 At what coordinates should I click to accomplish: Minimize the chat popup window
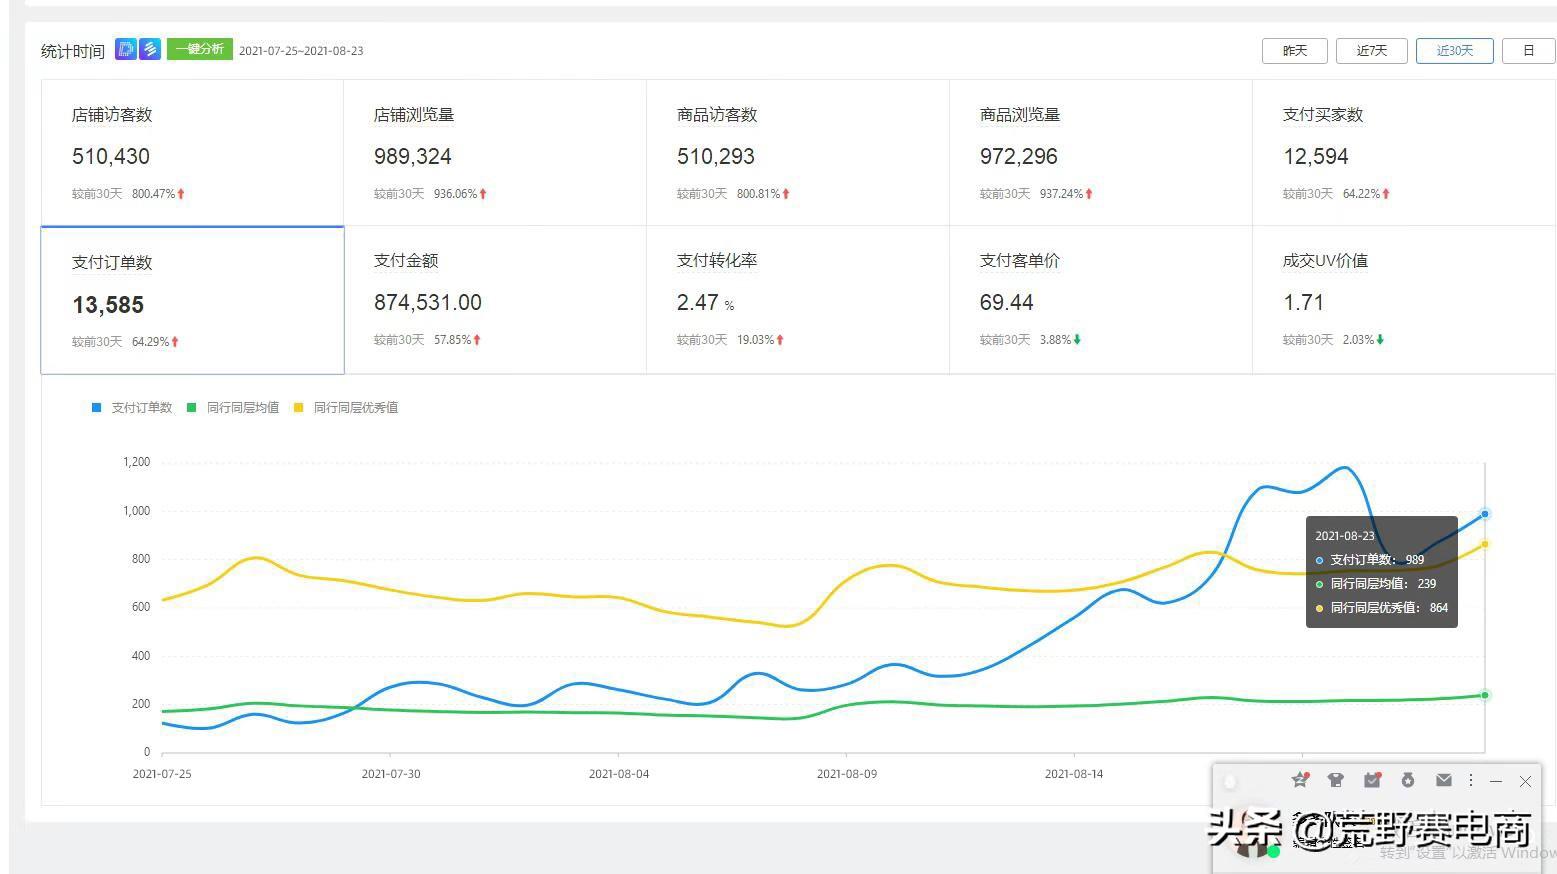(1496, 781)
